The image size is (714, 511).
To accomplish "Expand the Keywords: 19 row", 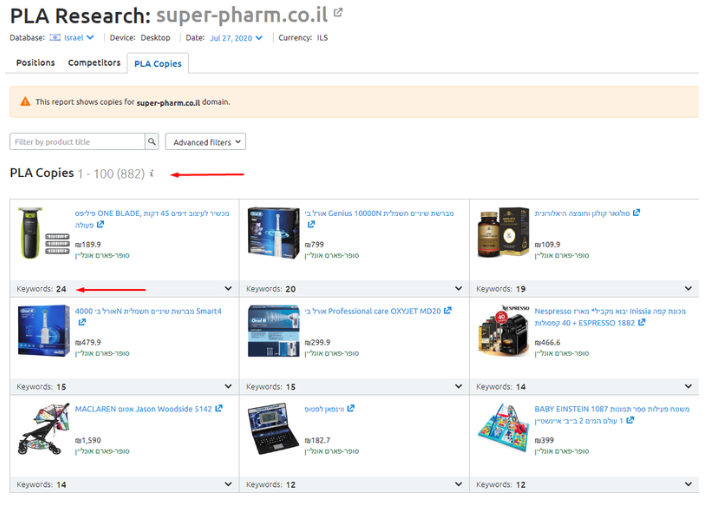I will click(x=688, y=288).
